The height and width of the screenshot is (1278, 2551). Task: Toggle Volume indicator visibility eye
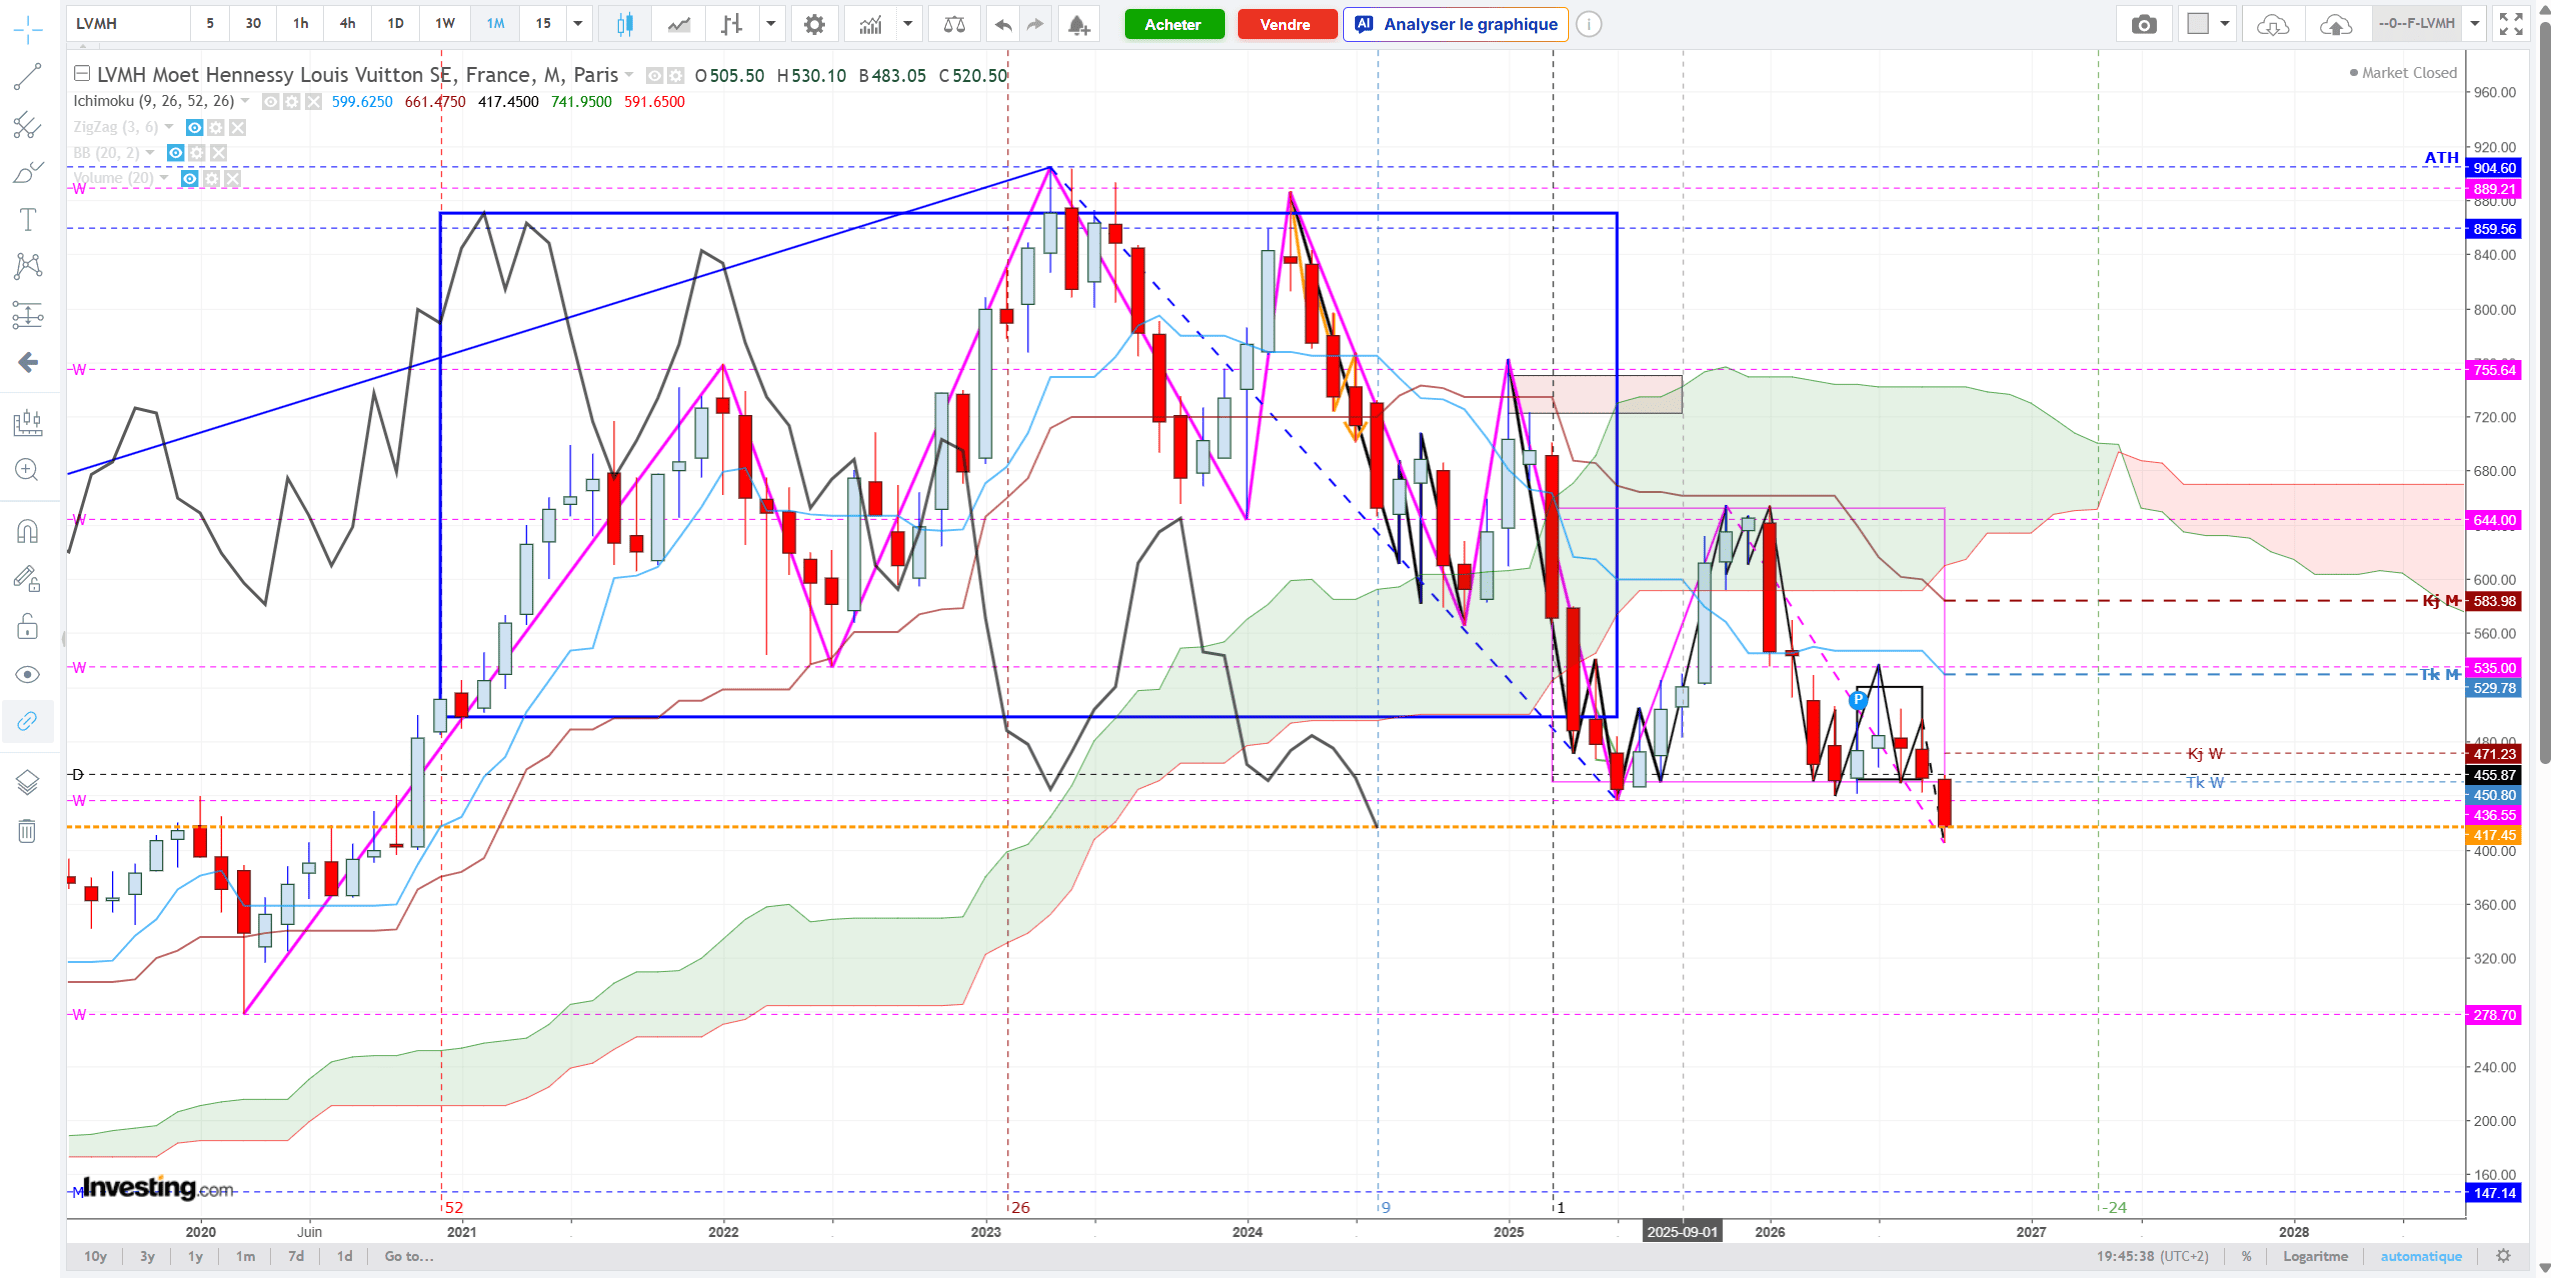tap(189, 178)
